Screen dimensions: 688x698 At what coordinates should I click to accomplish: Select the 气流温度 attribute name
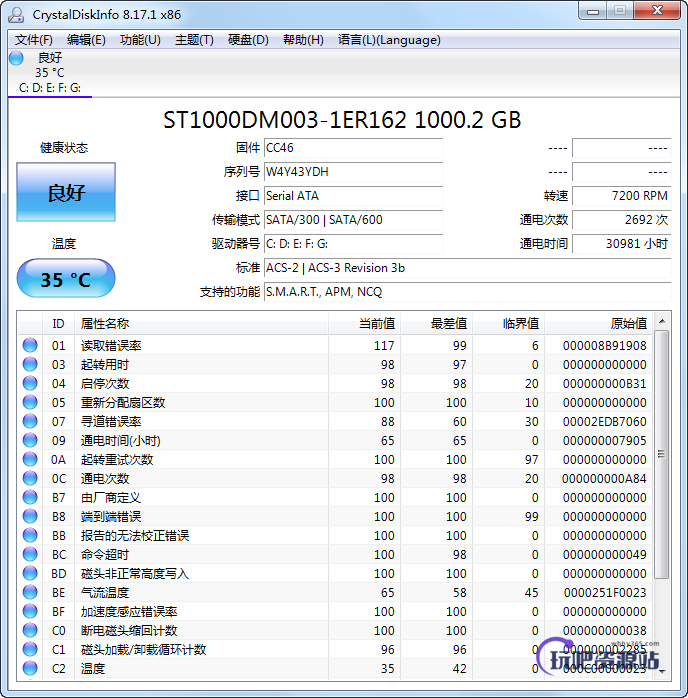[105, 592]
